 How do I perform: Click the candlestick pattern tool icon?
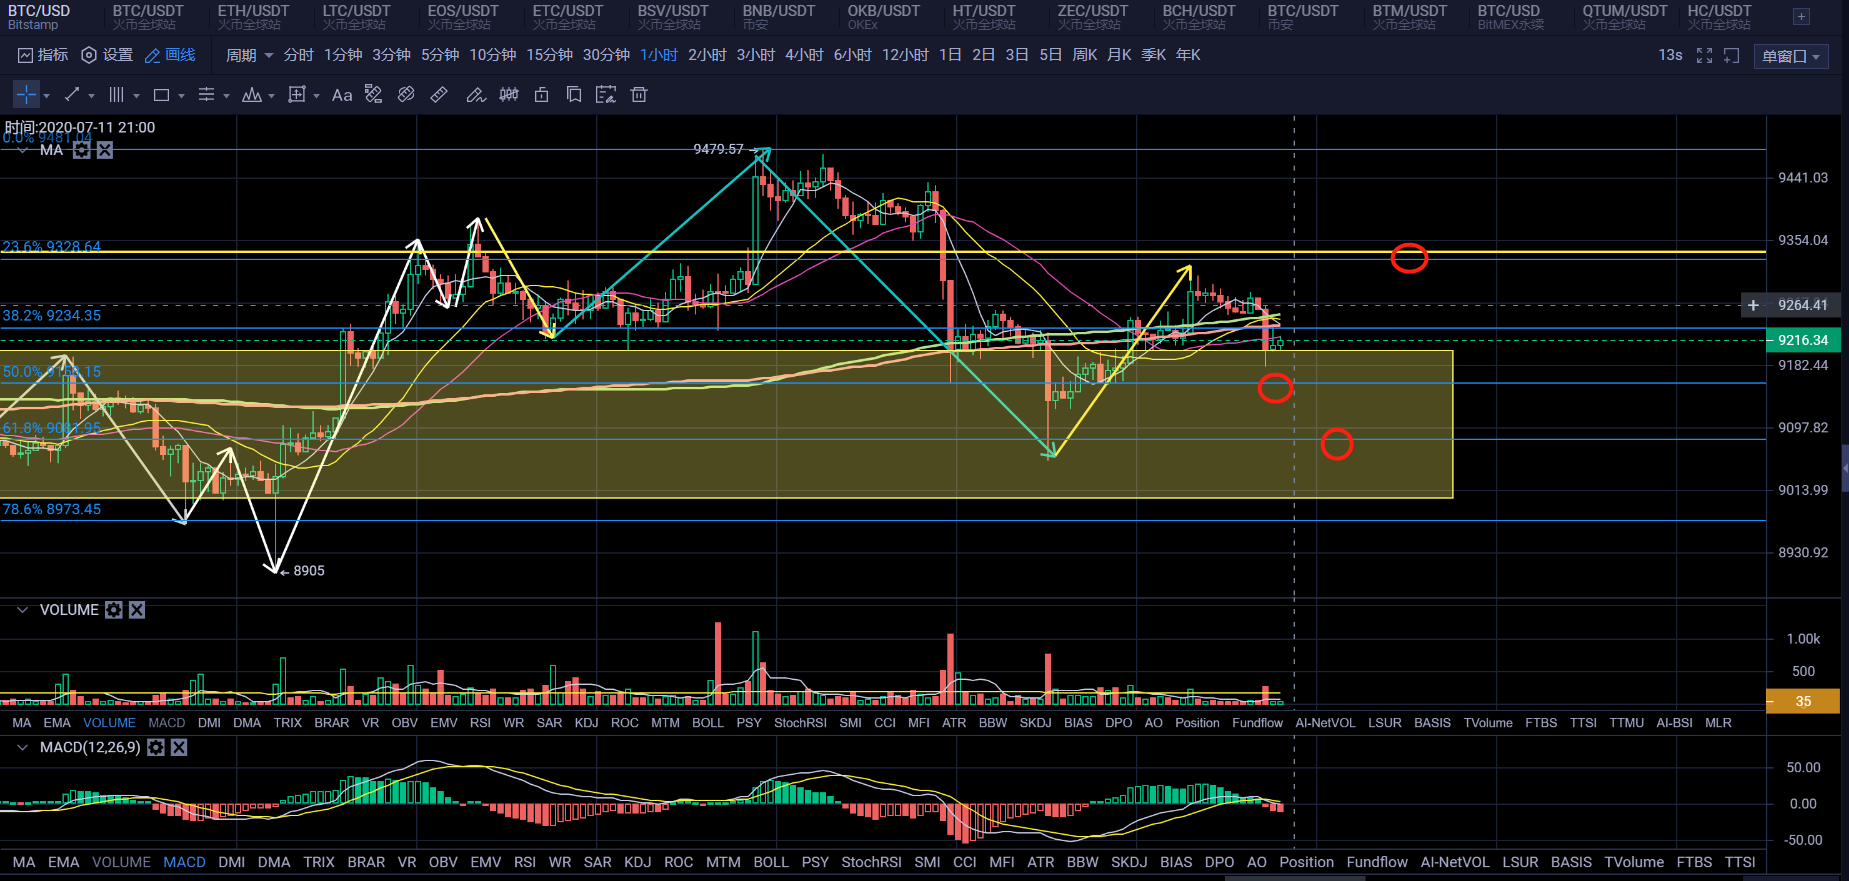509,94
